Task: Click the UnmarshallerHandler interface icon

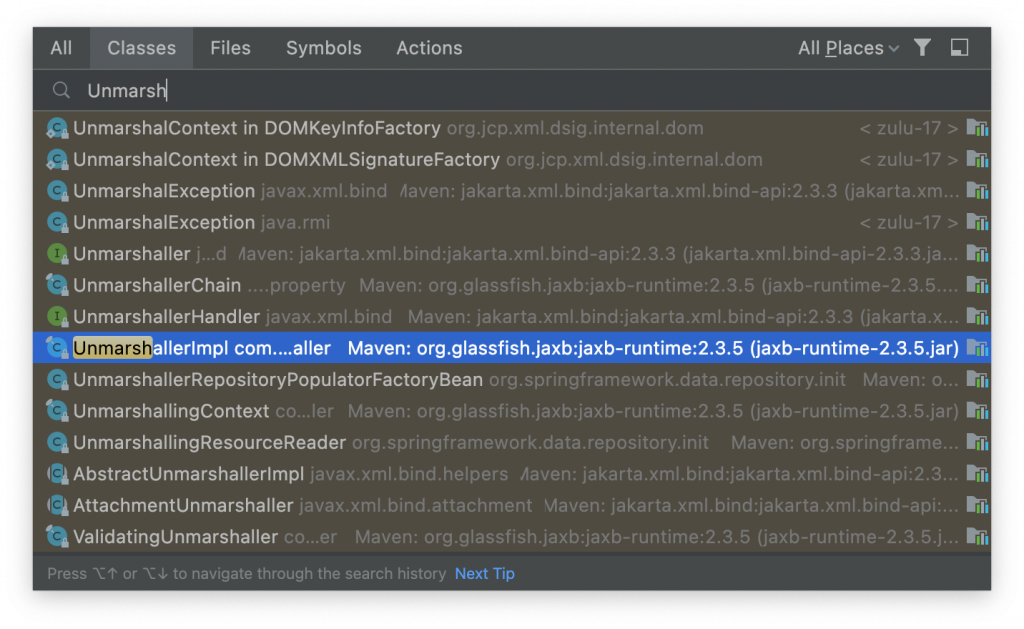Action: (57, 317)
